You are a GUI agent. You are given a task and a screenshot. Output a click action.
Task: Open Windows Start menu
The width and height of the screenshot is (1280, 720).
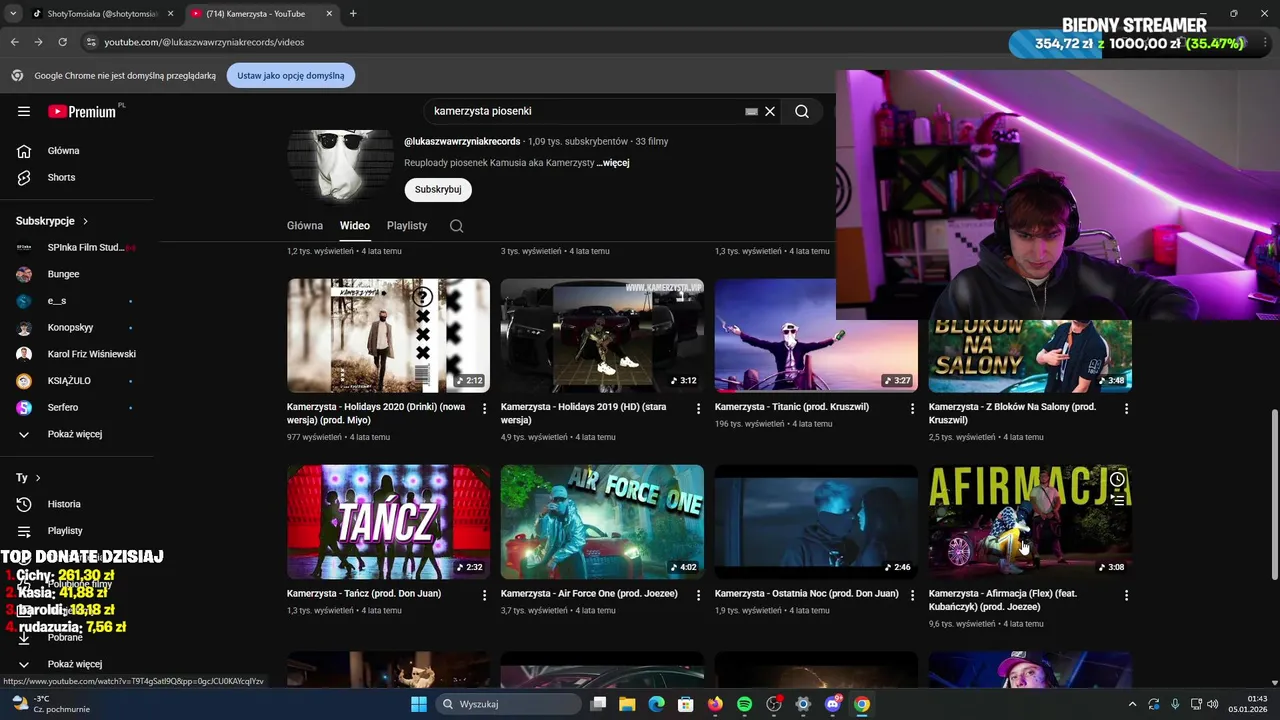419,704
